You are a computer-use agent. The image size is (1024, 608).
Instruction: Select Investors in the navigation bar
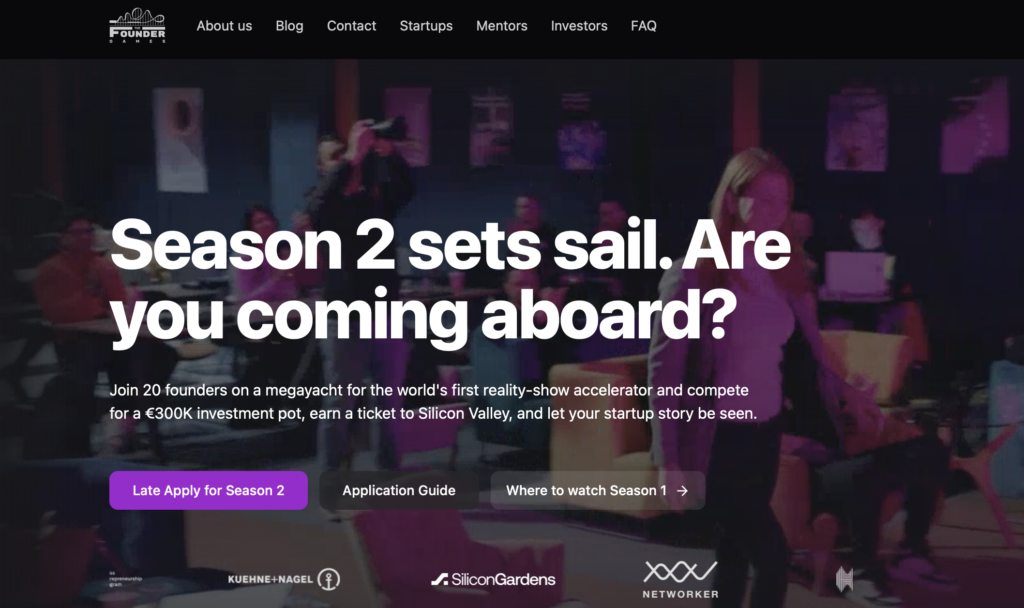point(579,26)
